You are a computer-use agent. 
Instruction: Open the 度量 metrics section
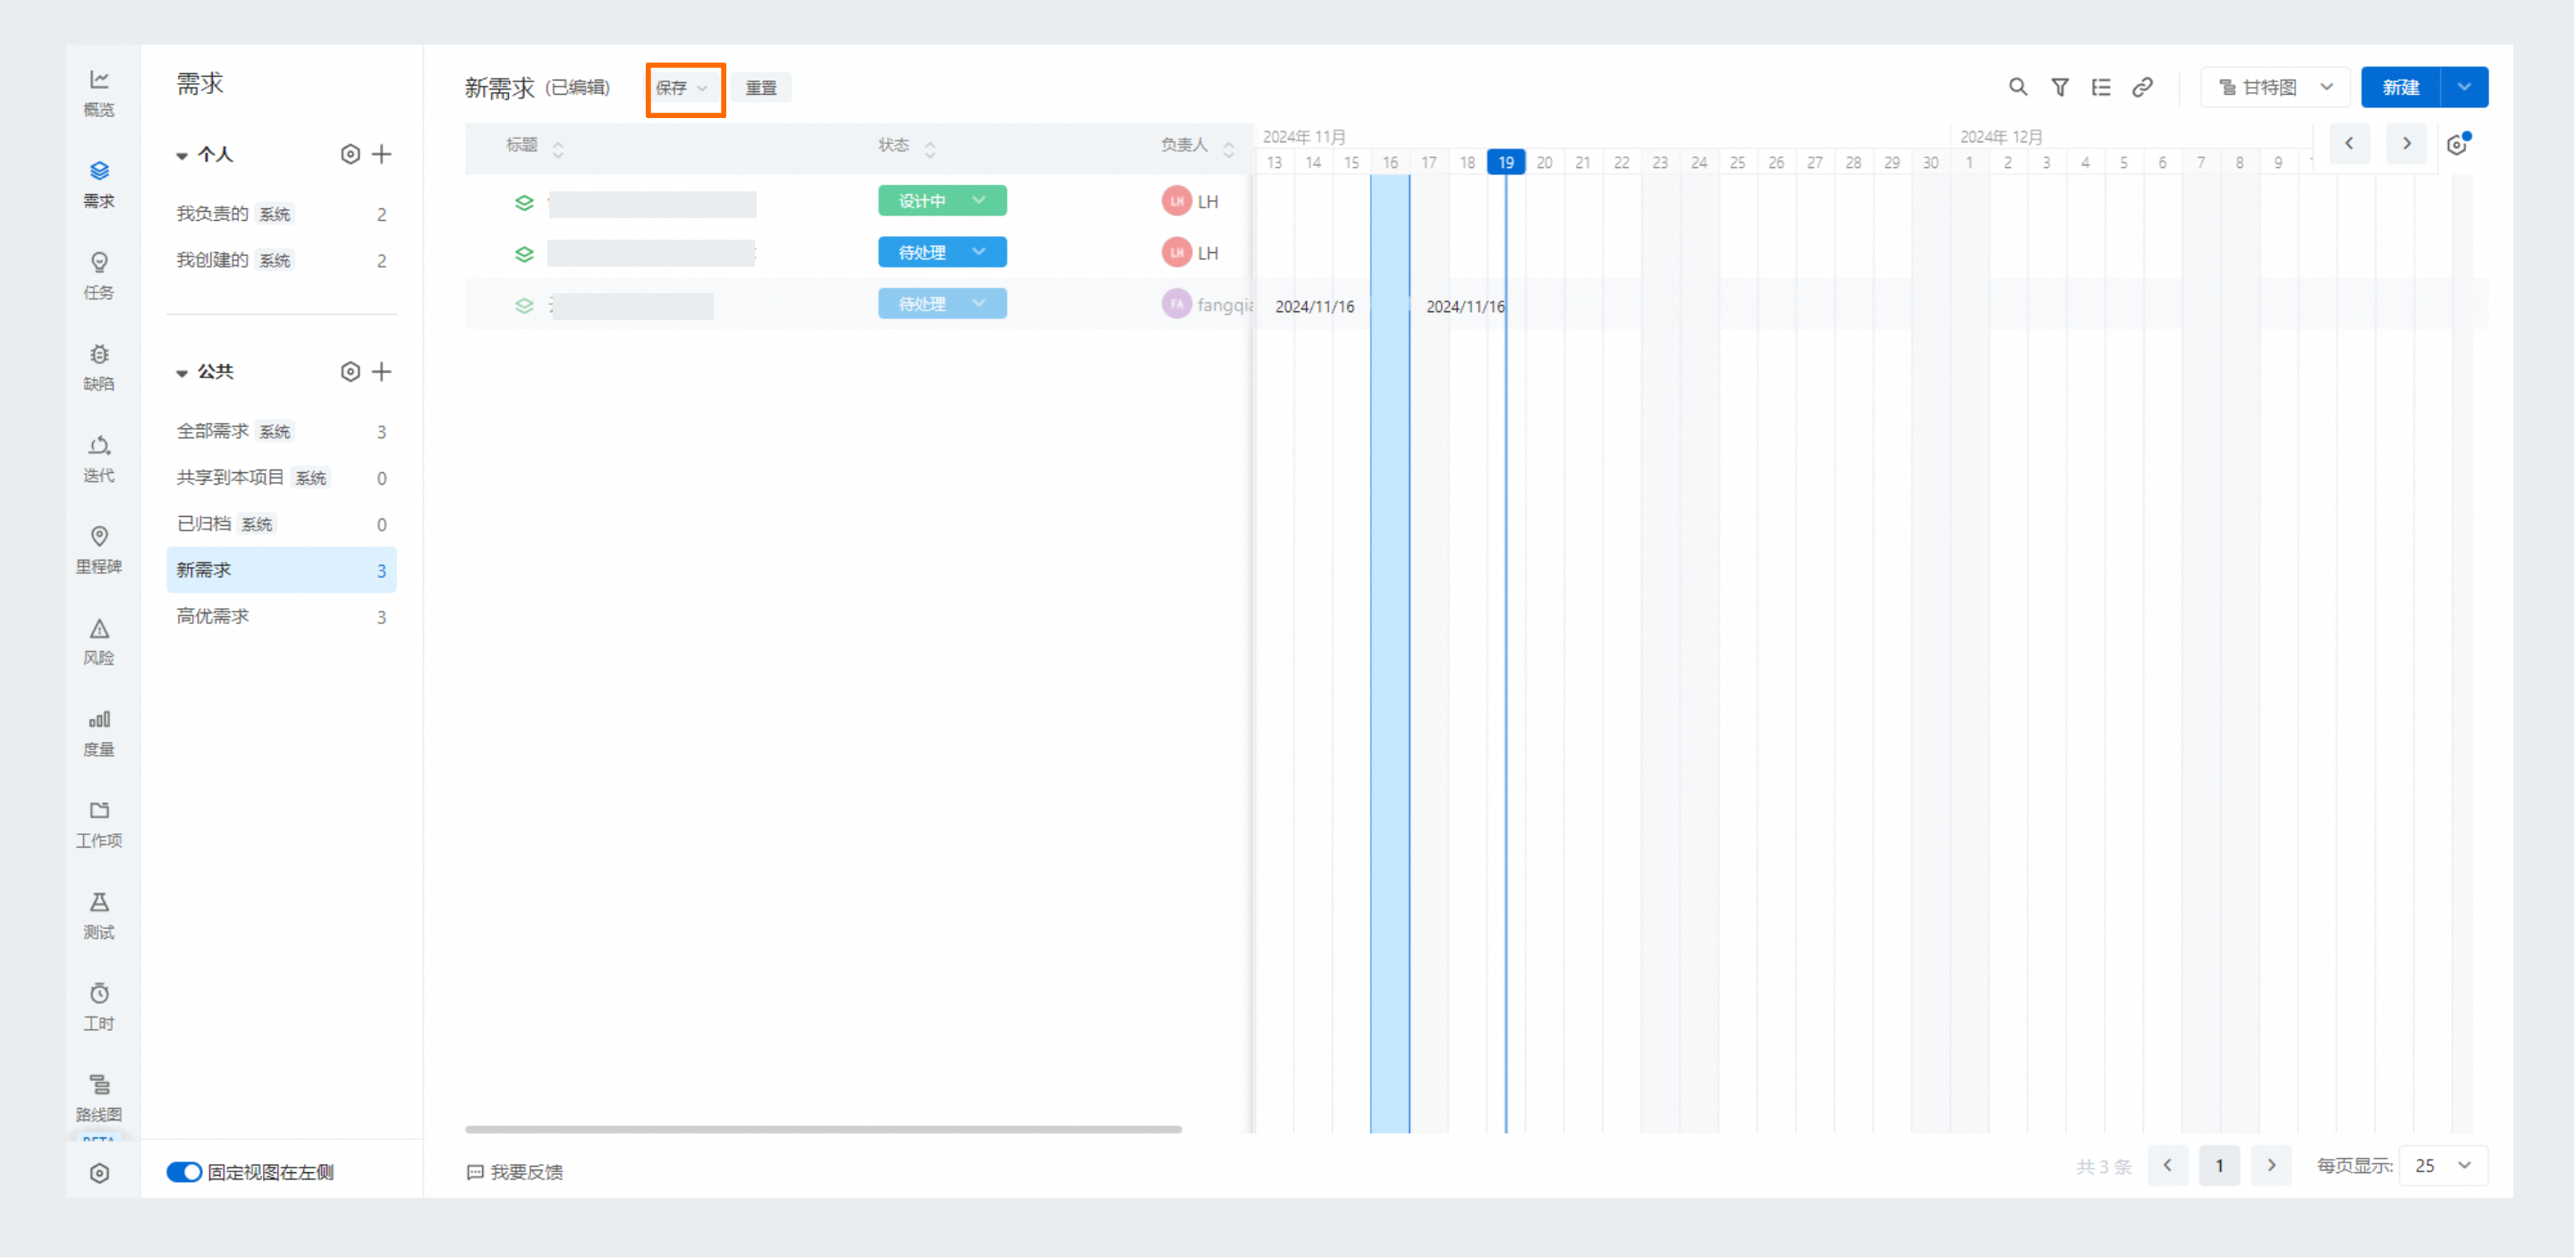(x=99, y=733)
